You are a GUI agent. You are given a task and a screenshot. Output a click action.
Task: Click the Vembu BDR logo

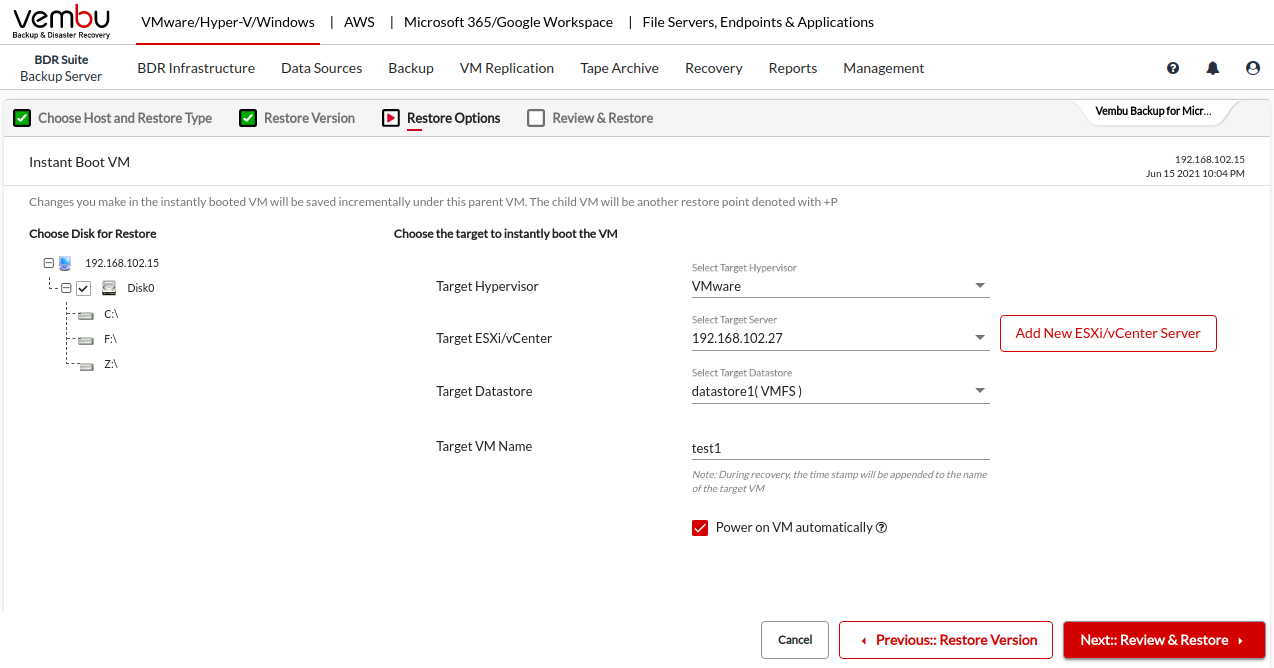(x=61, y=22)
